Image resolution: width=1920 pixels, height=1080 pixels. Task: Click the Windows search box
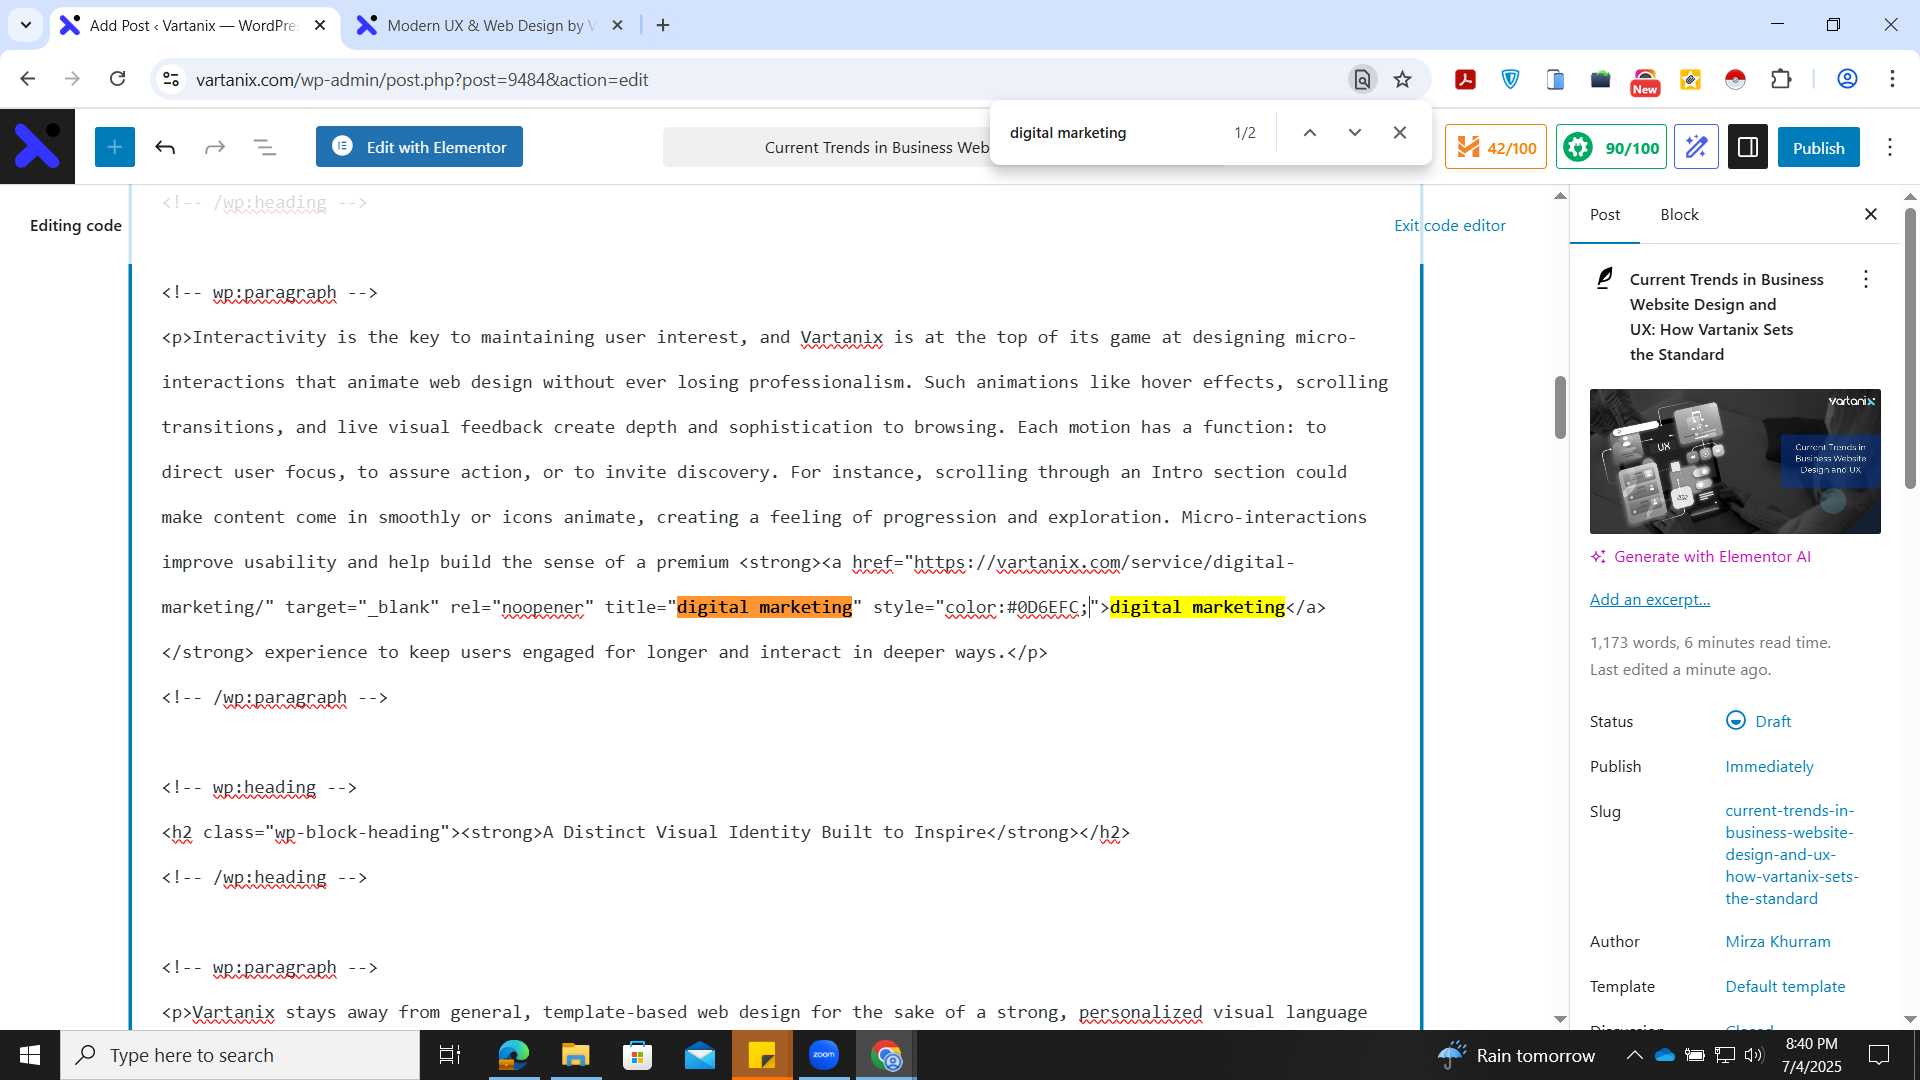[240, 1055]
